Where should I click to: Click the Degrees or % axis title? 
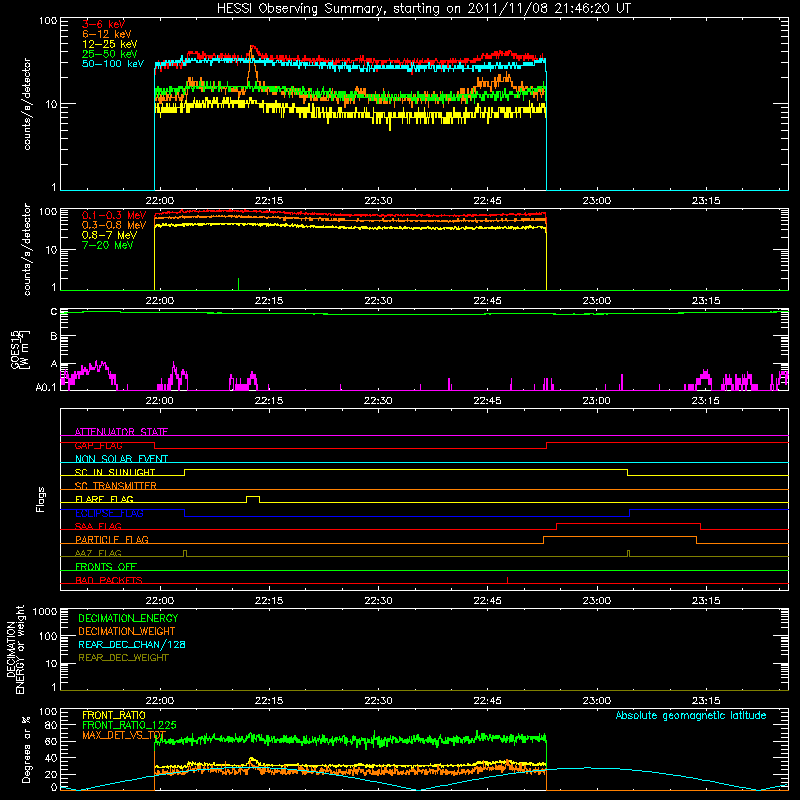point(26,750)
